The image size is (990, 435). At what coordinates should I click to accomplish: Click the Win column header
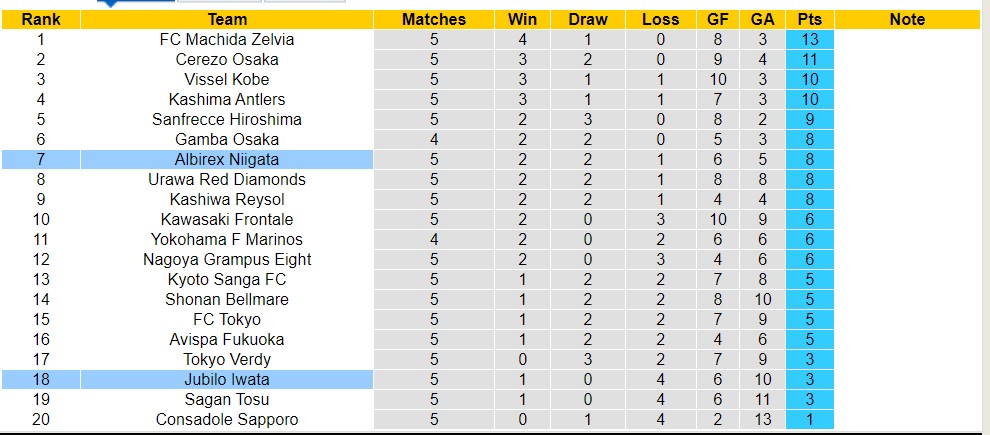(522, 19)
